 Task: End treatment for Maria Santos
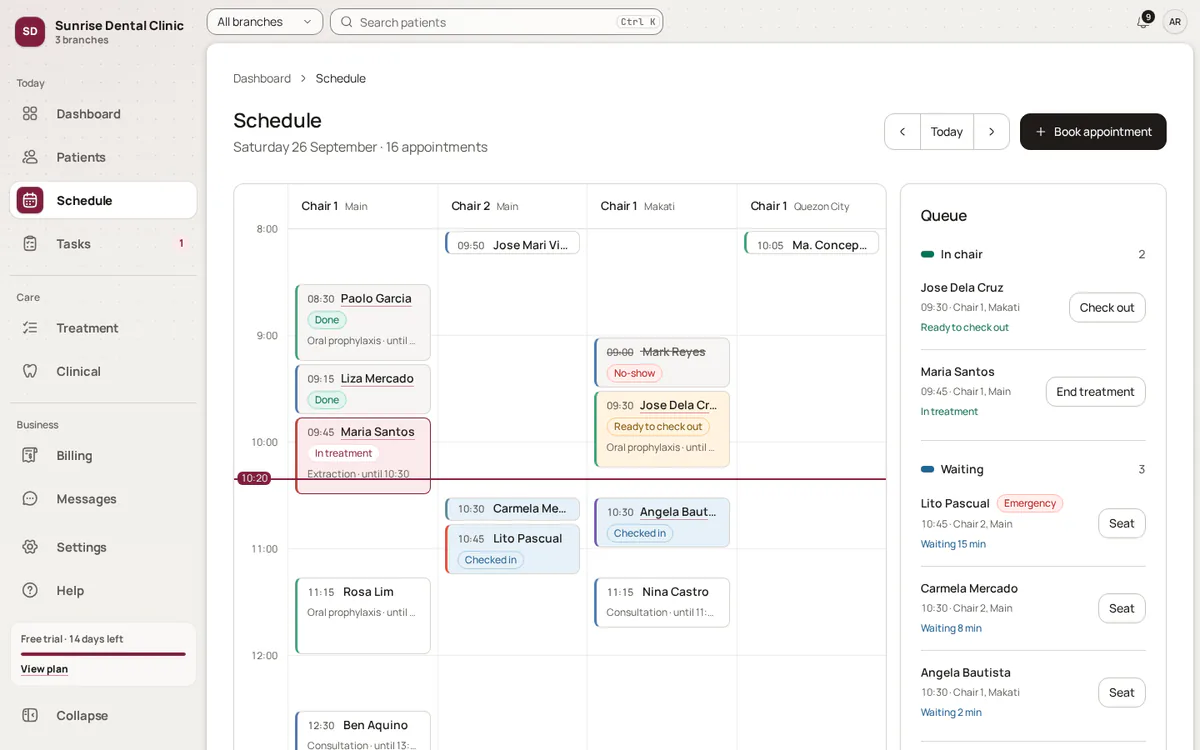coord(1095,392)
